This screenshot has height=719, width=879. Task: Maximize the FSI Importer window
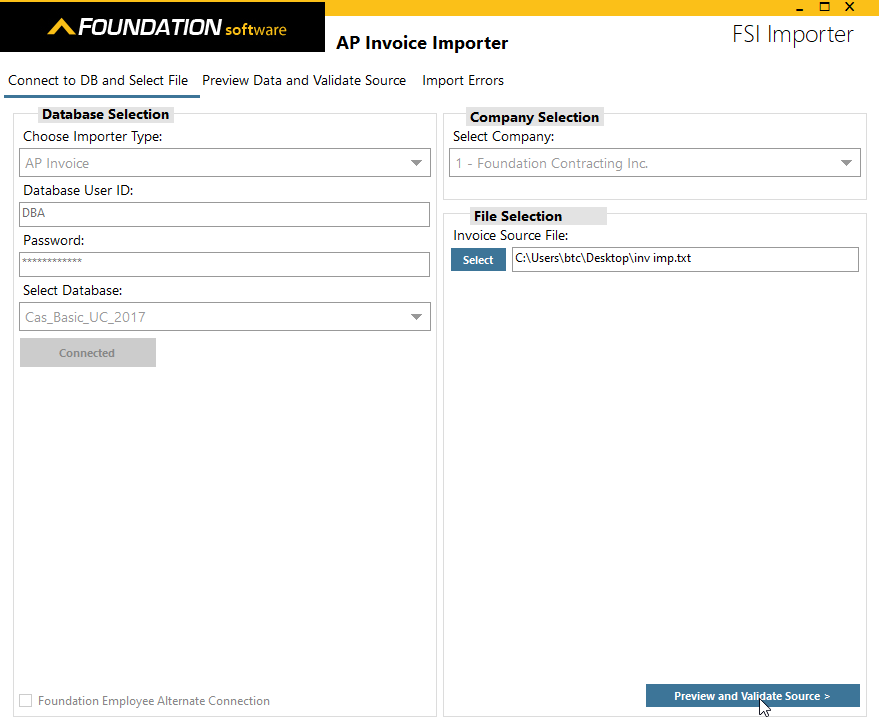825,7
